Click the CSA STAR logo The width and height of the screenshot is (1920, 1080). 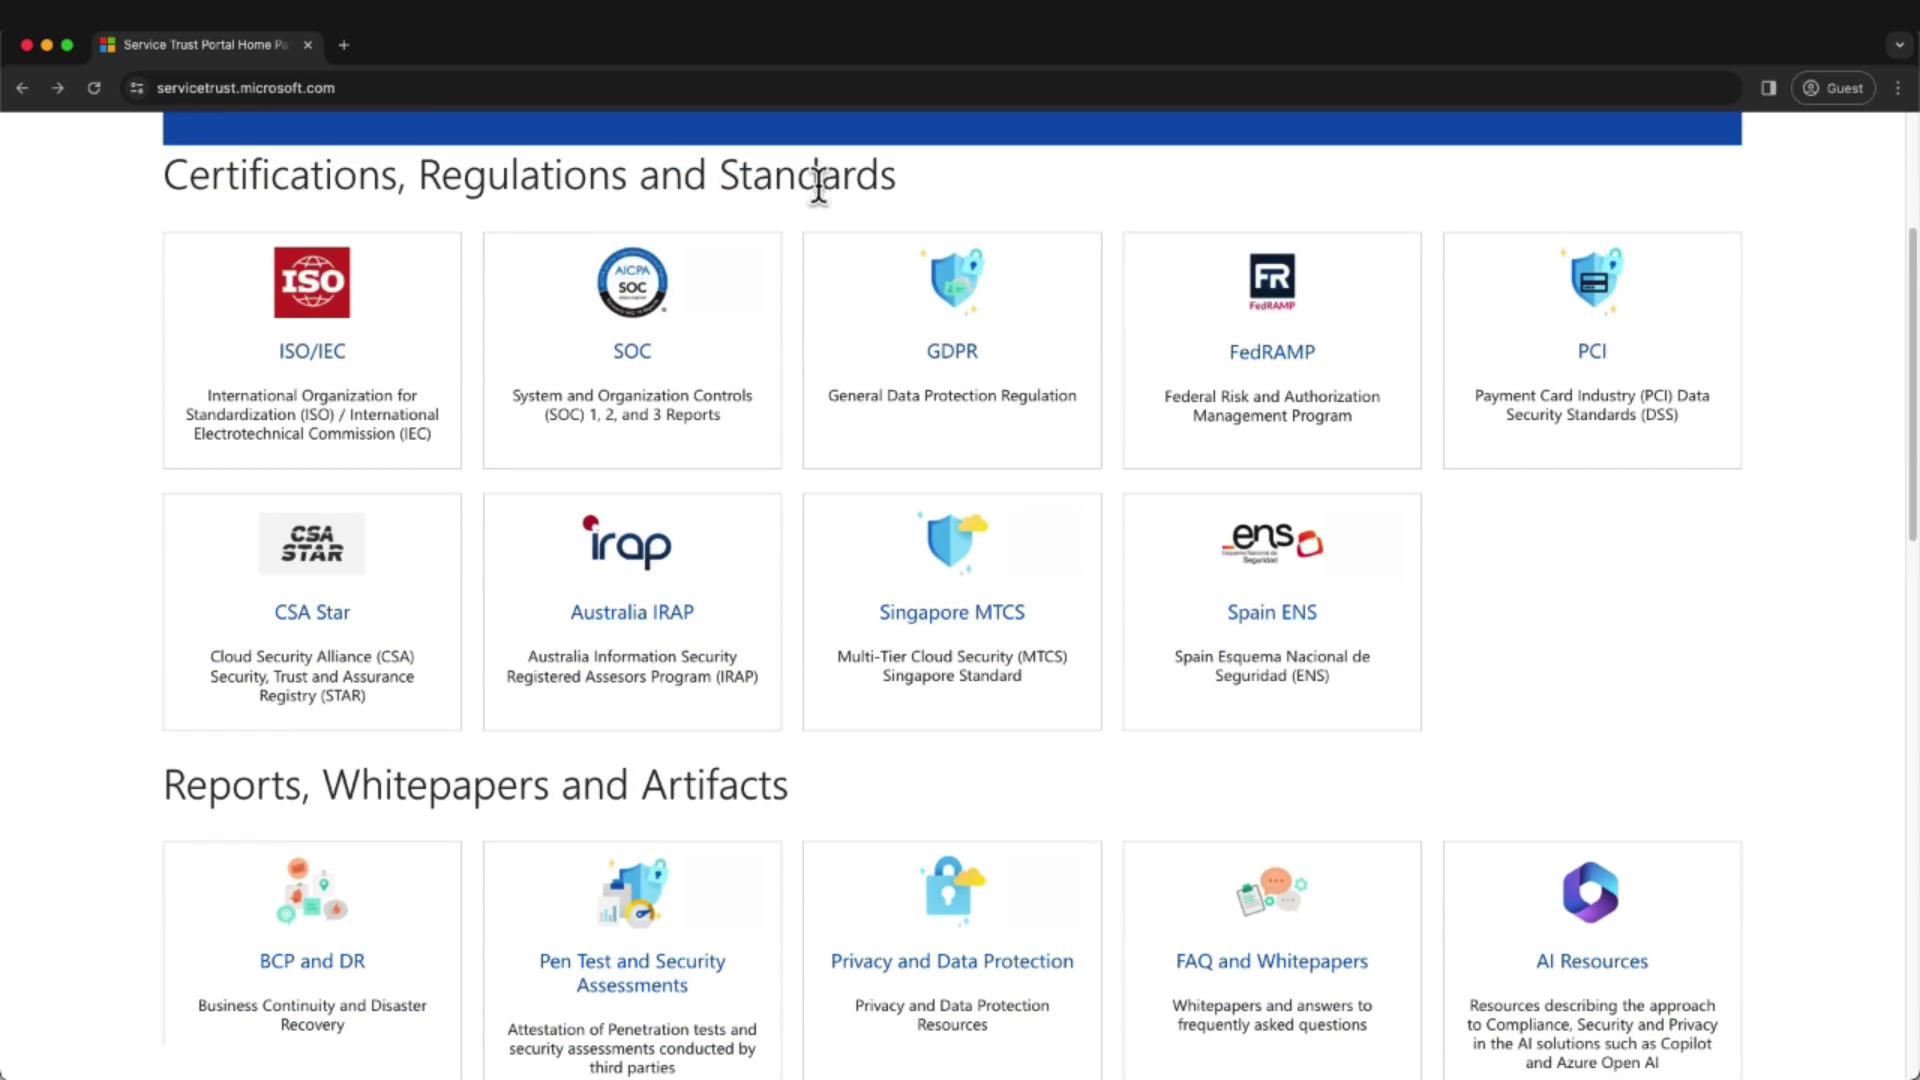pos(312,543)
